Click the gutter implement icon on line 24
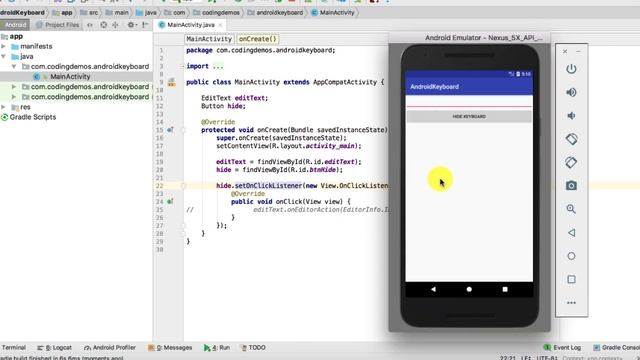Screen dimensions: 640x360 click(170, 202)
